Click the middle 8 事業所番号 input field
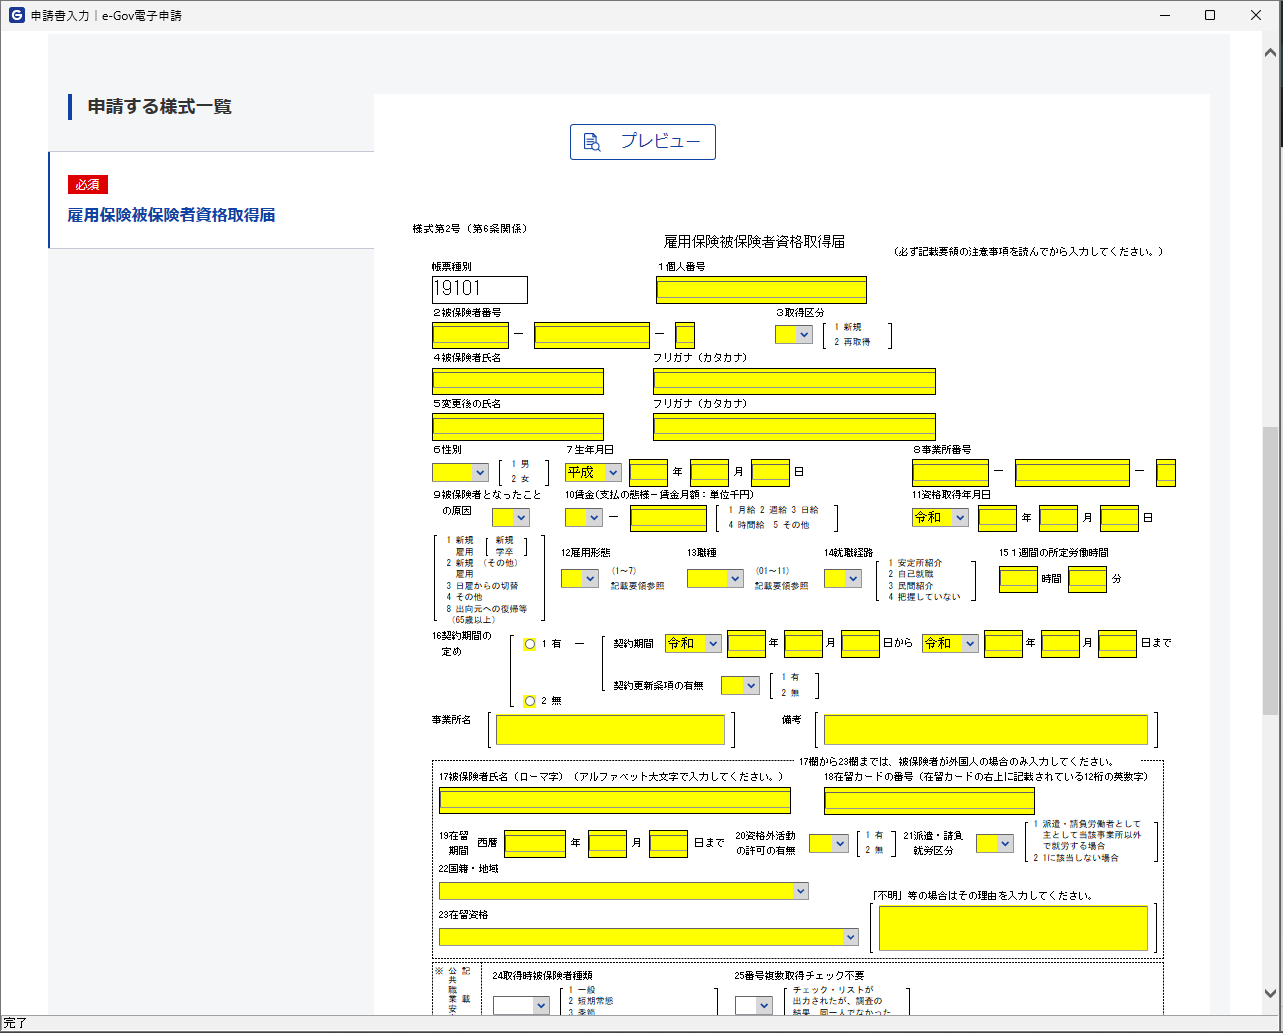The height and width of the screenshot is (1033, 1283). (x=1072, y=472)
